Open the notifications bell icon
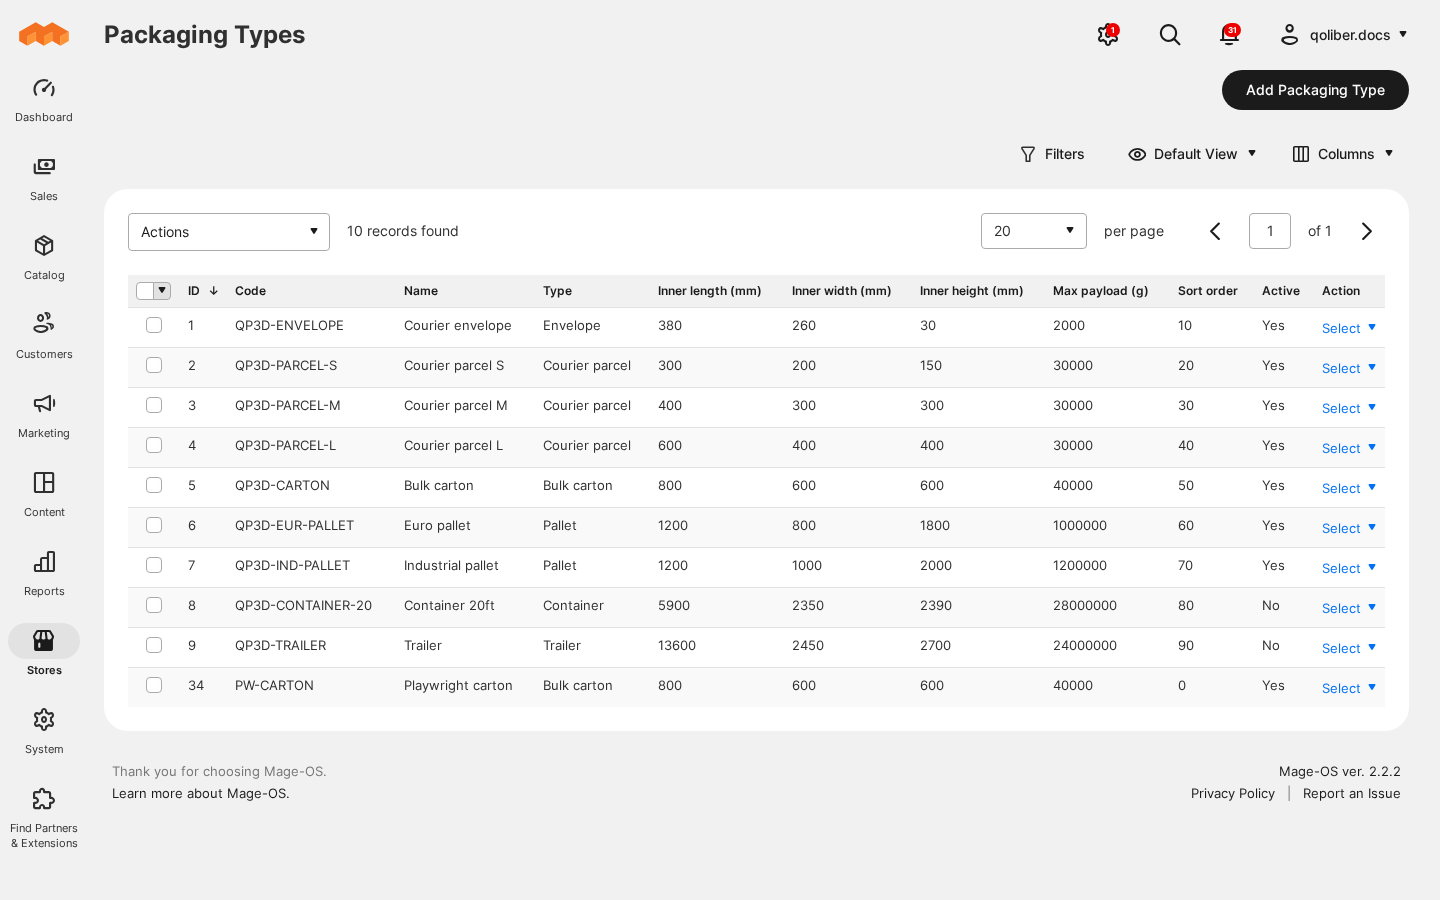 click(1230, 35)
